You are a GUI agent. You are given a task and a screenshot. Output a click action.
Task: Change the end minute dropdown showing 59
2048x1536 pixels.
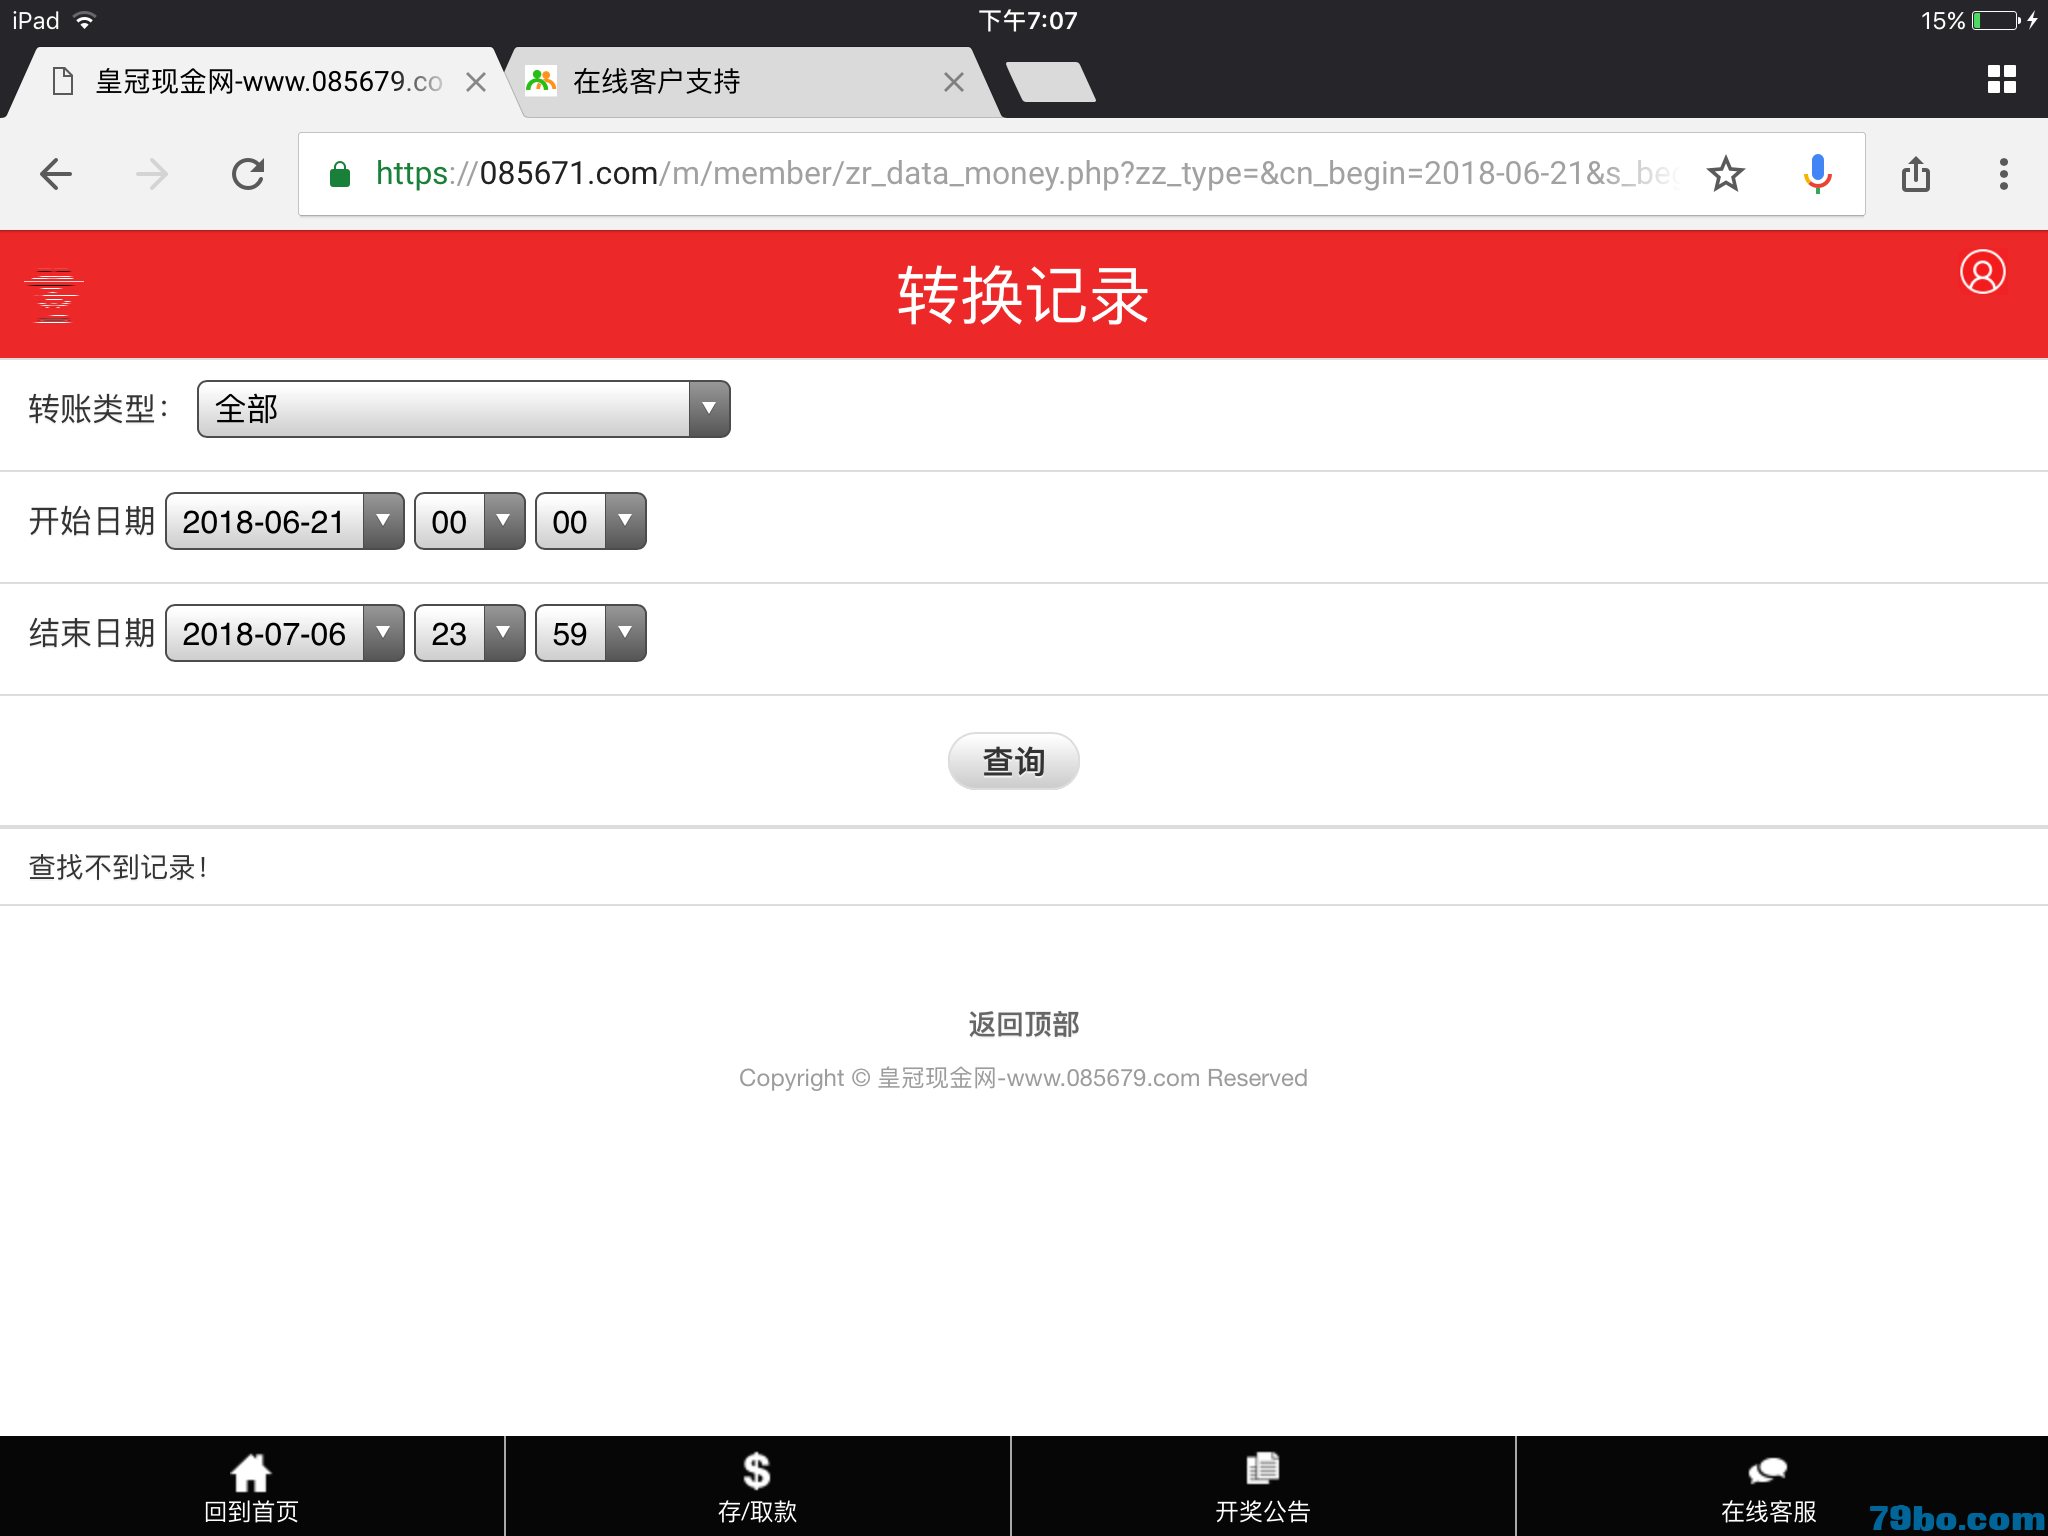[591, 633]
